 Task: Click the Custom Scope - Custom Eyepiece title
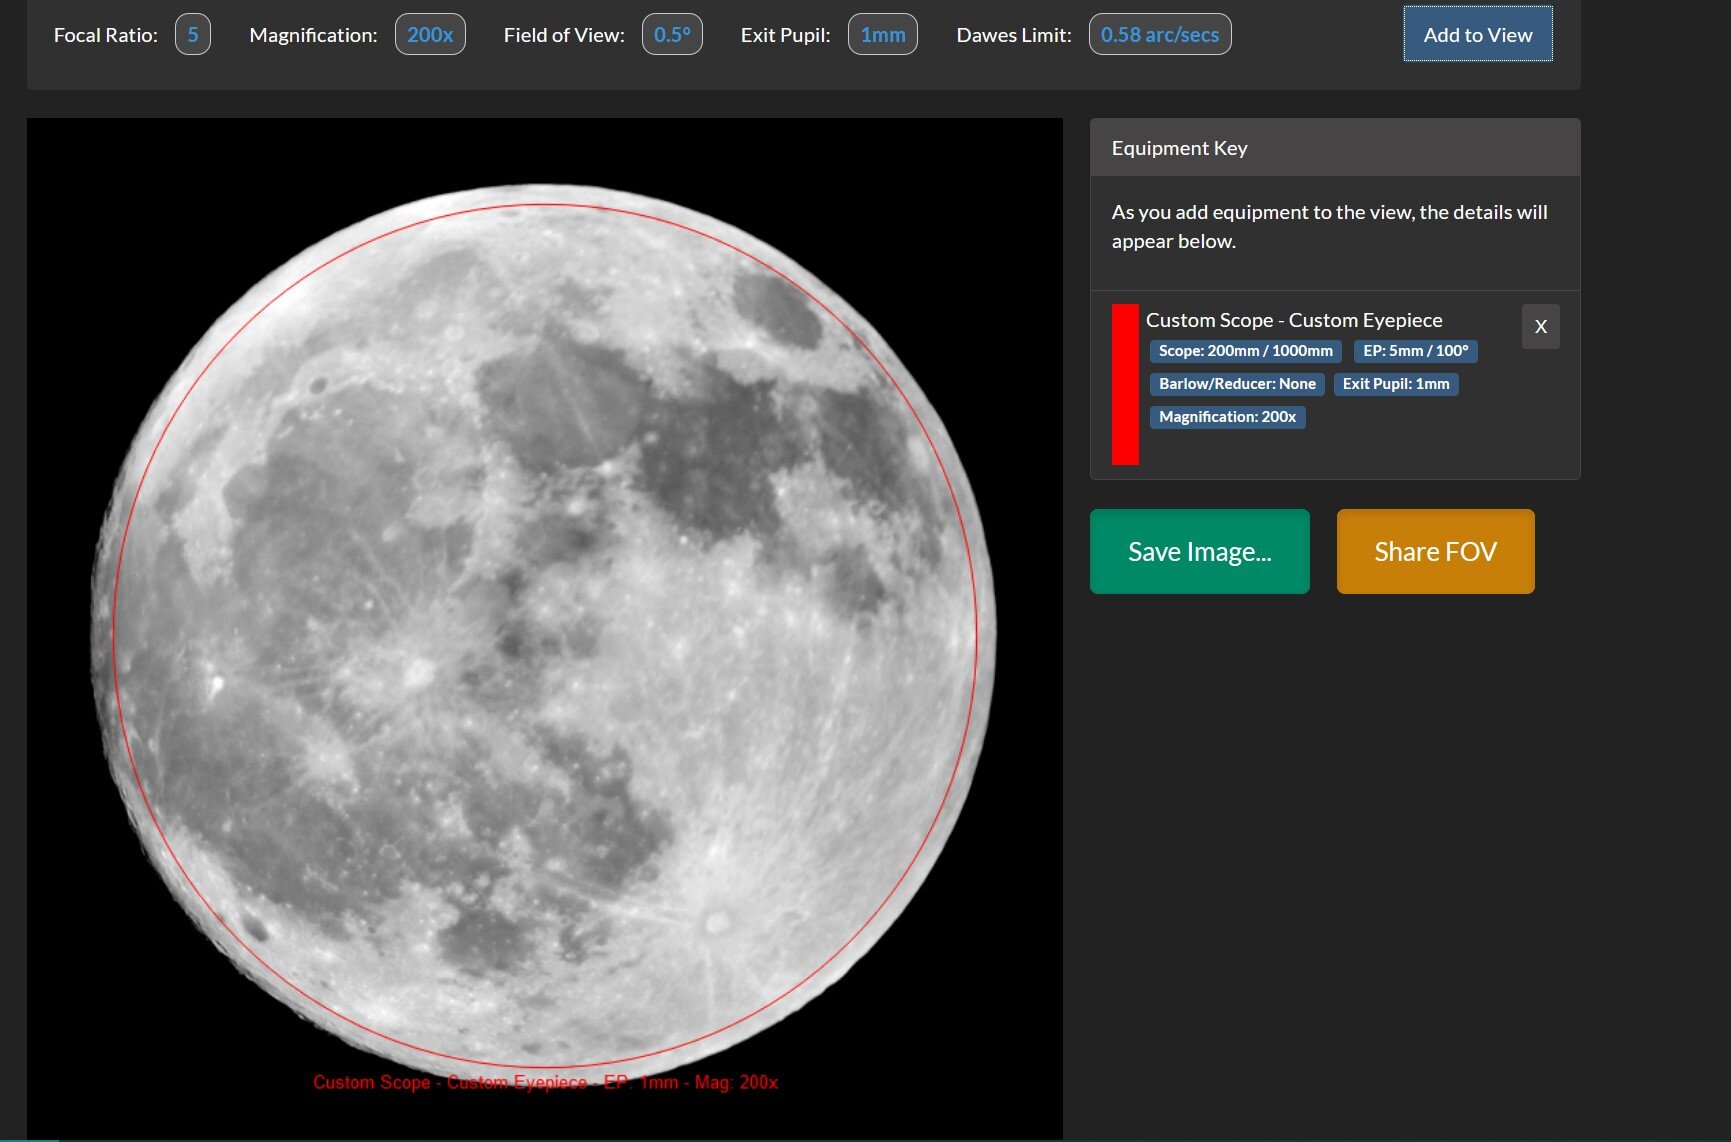pyautogui.click(x=1294, y=320)
